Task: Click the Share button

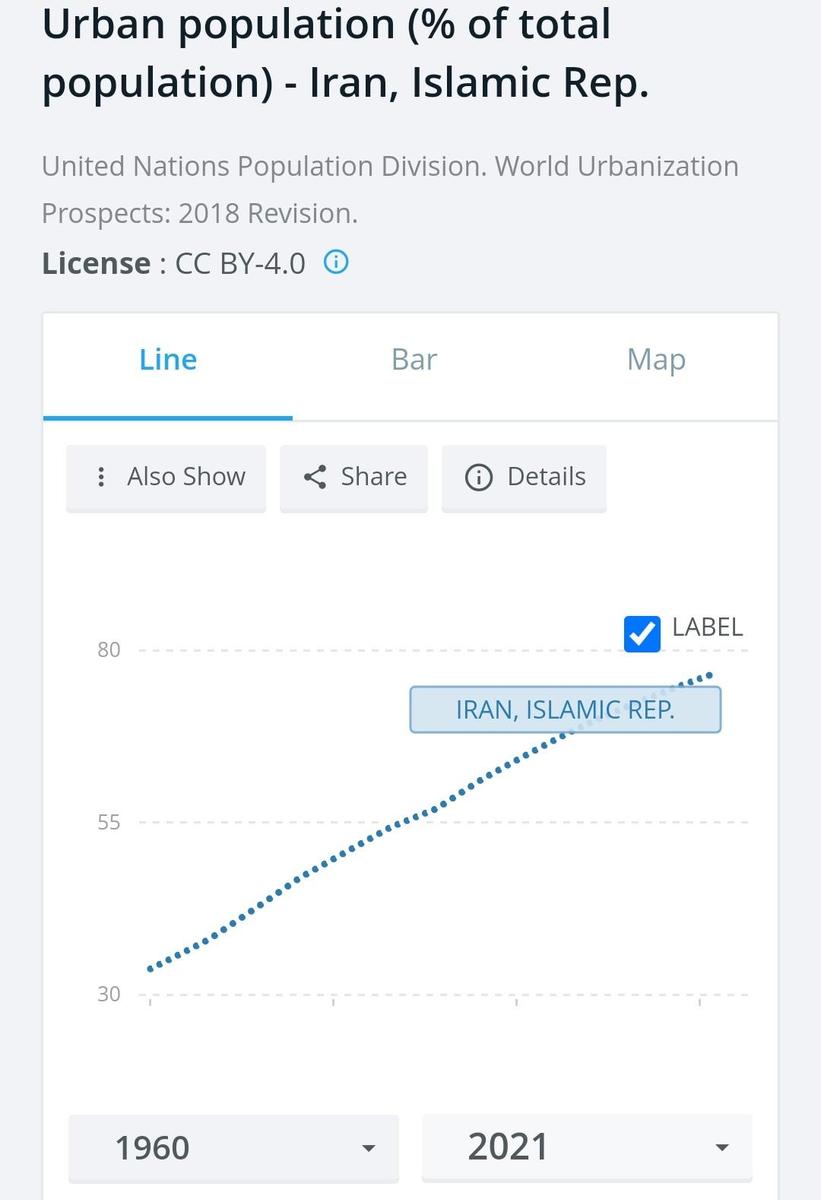Action: (354, 478)
